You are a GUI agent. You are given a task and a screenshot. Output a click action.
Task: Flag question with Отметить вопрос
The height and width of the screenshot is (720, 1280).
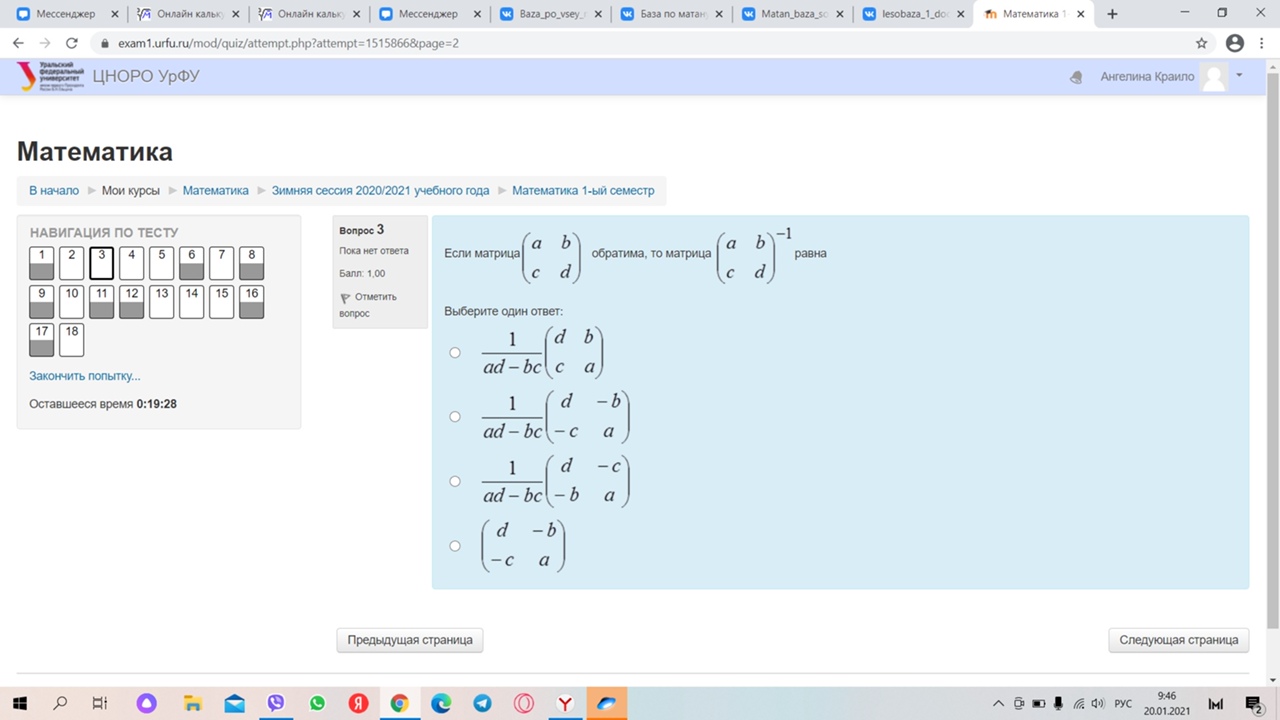369,305
